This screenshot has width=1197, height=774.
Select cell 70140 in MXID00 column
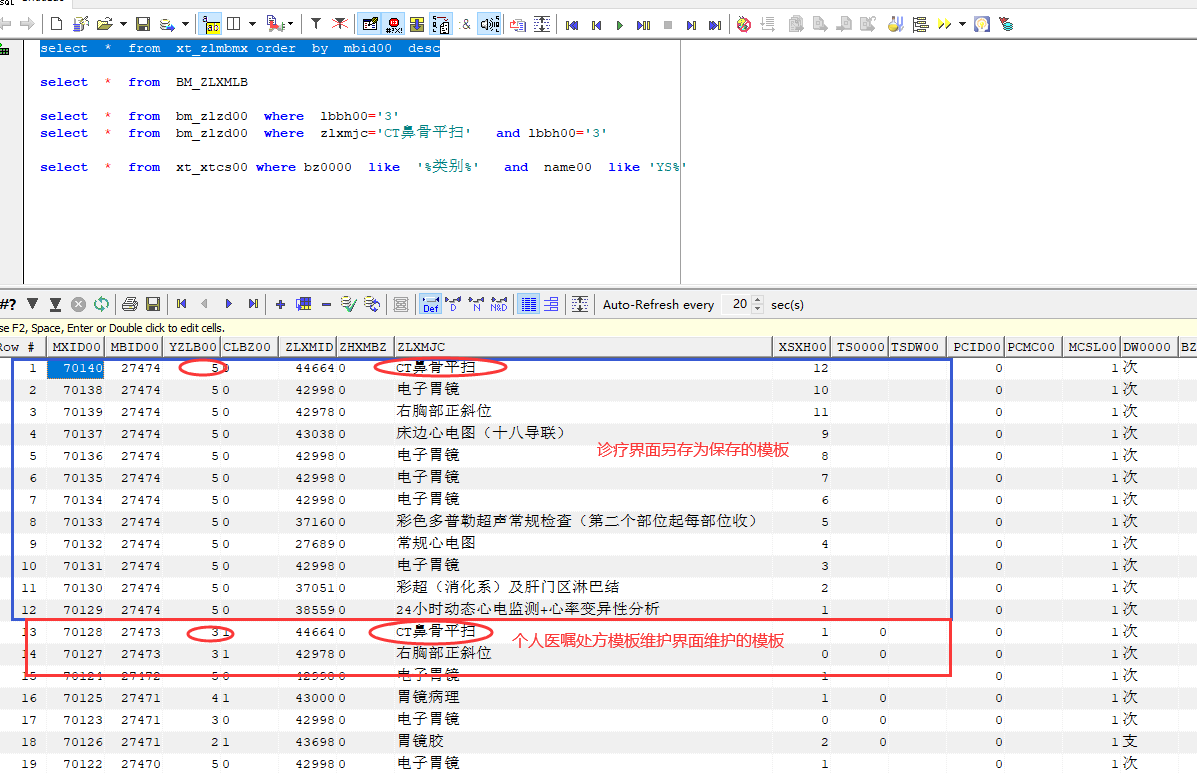coord(76,368)
